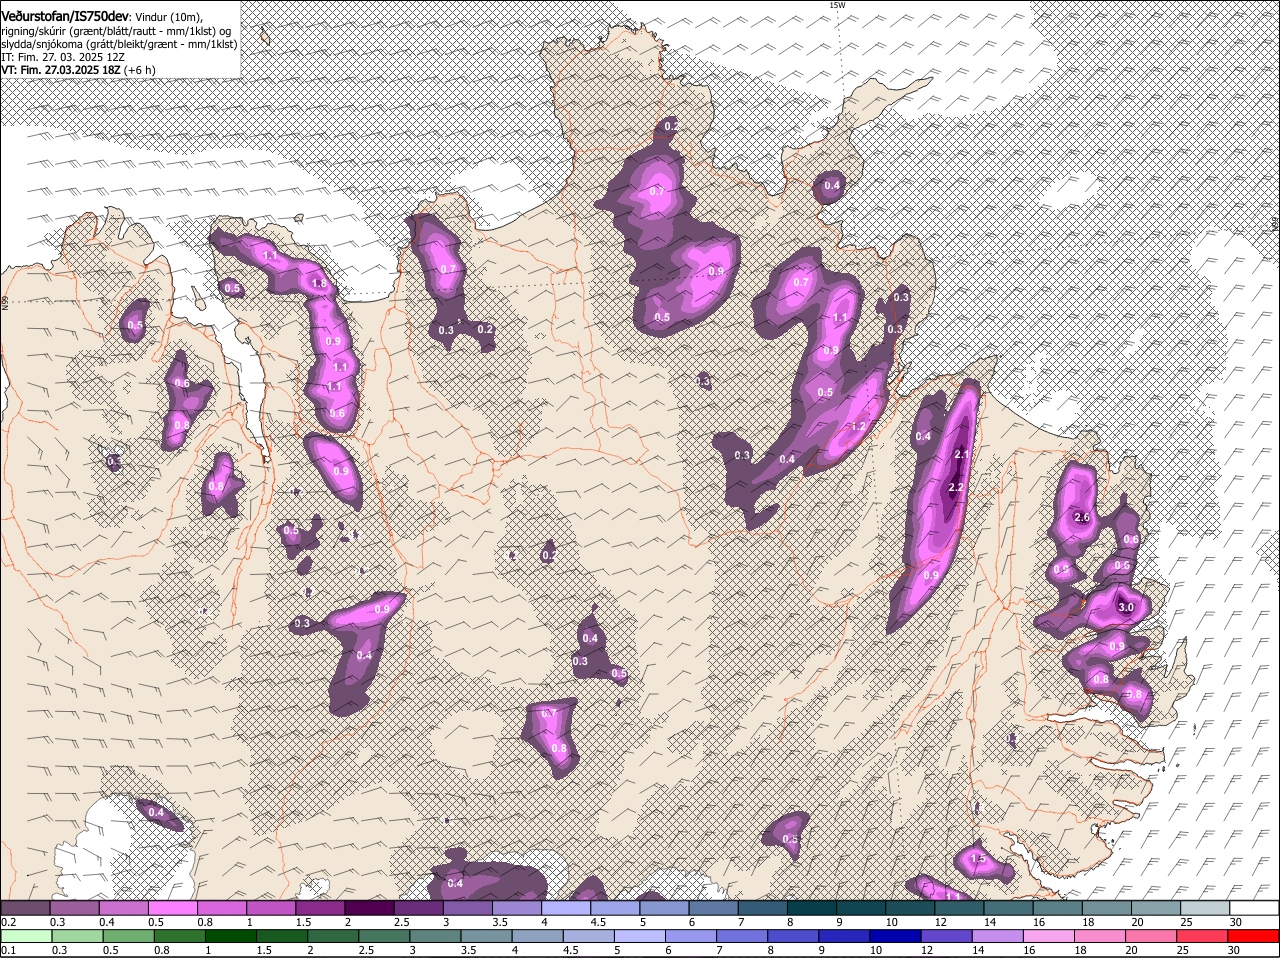Click the 'VT: Fim. 27.03.2025 18Z' valid time line
The width and height of the screenshot is (1280, 958).
click(x=61, y=70)
